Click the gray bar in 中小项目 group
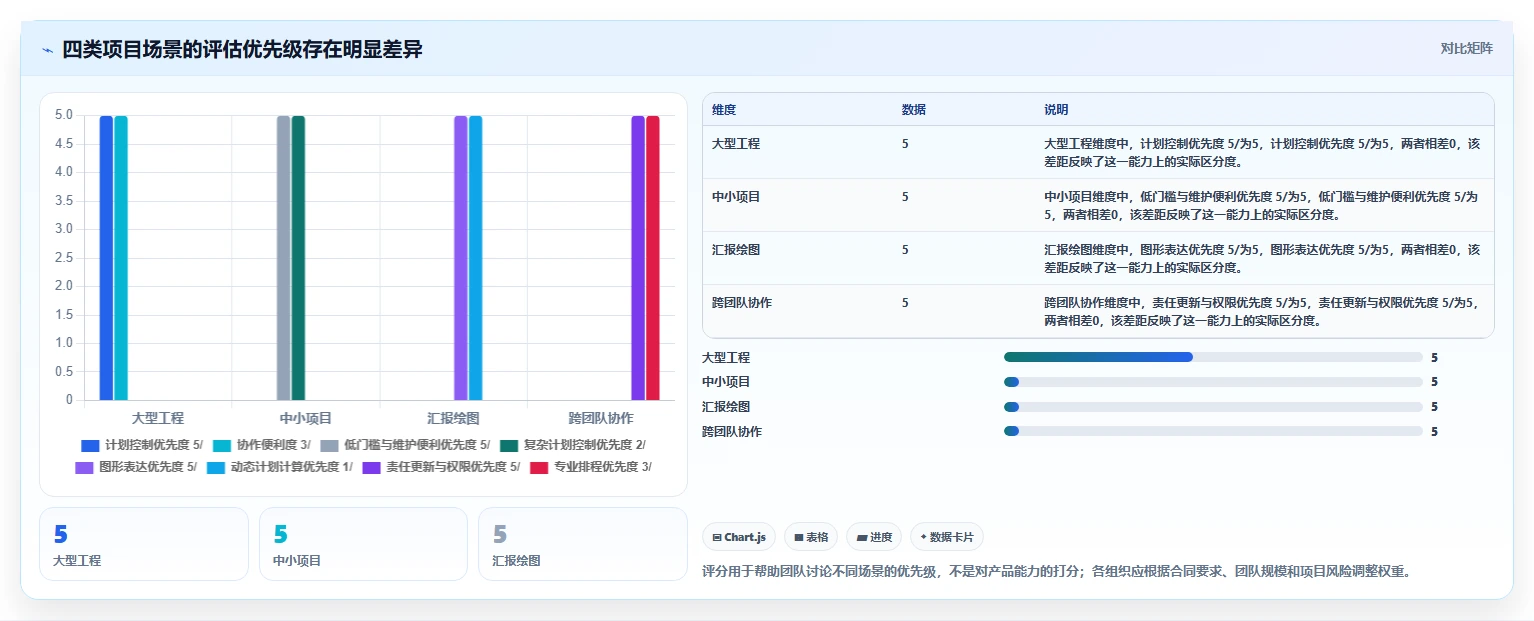Image resolution: width=1534 pixels, height=621 pixels. point(283,258)
